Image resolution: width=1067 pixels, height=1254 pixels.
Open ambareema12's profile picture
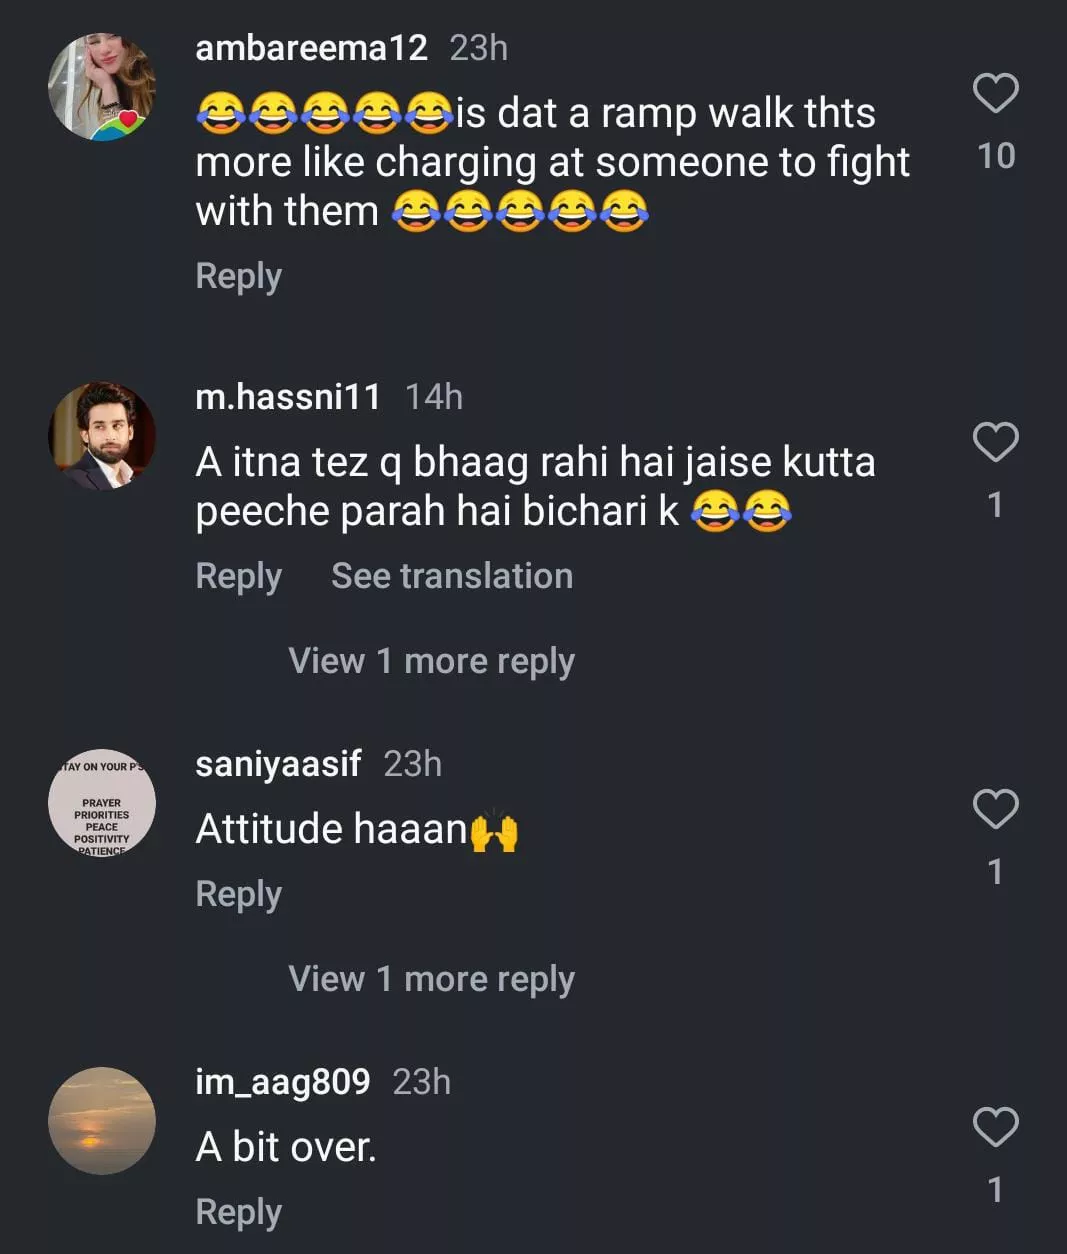point(102,87)
